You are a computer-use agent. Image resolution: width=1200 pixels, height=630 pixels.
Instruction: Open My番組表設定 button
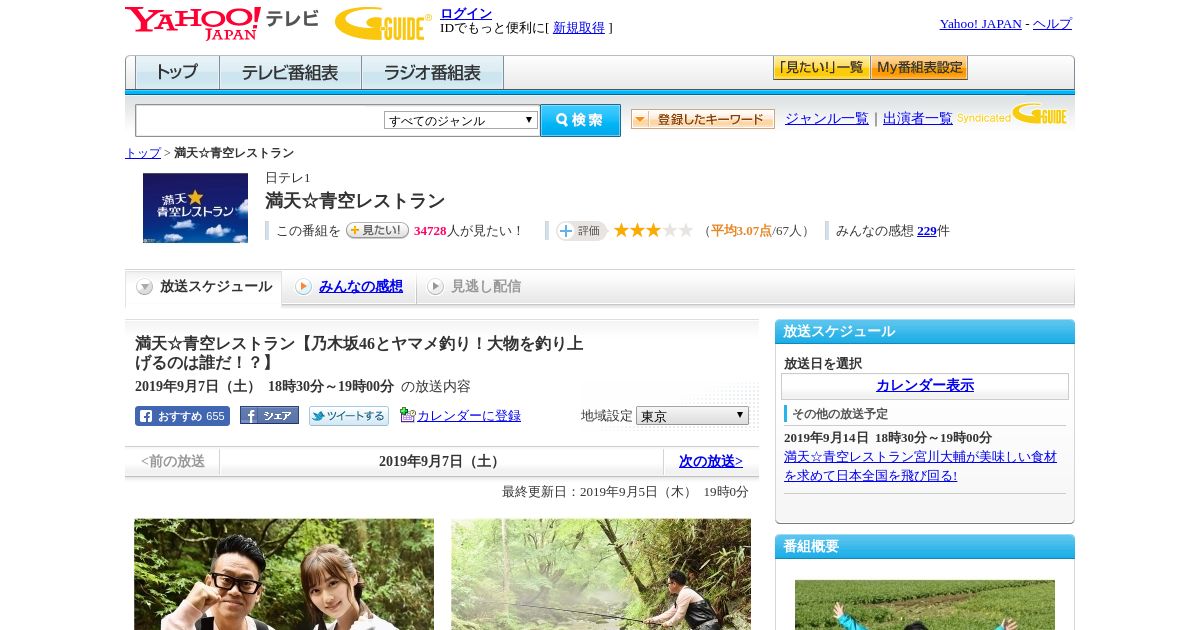(x=919, y=68)
